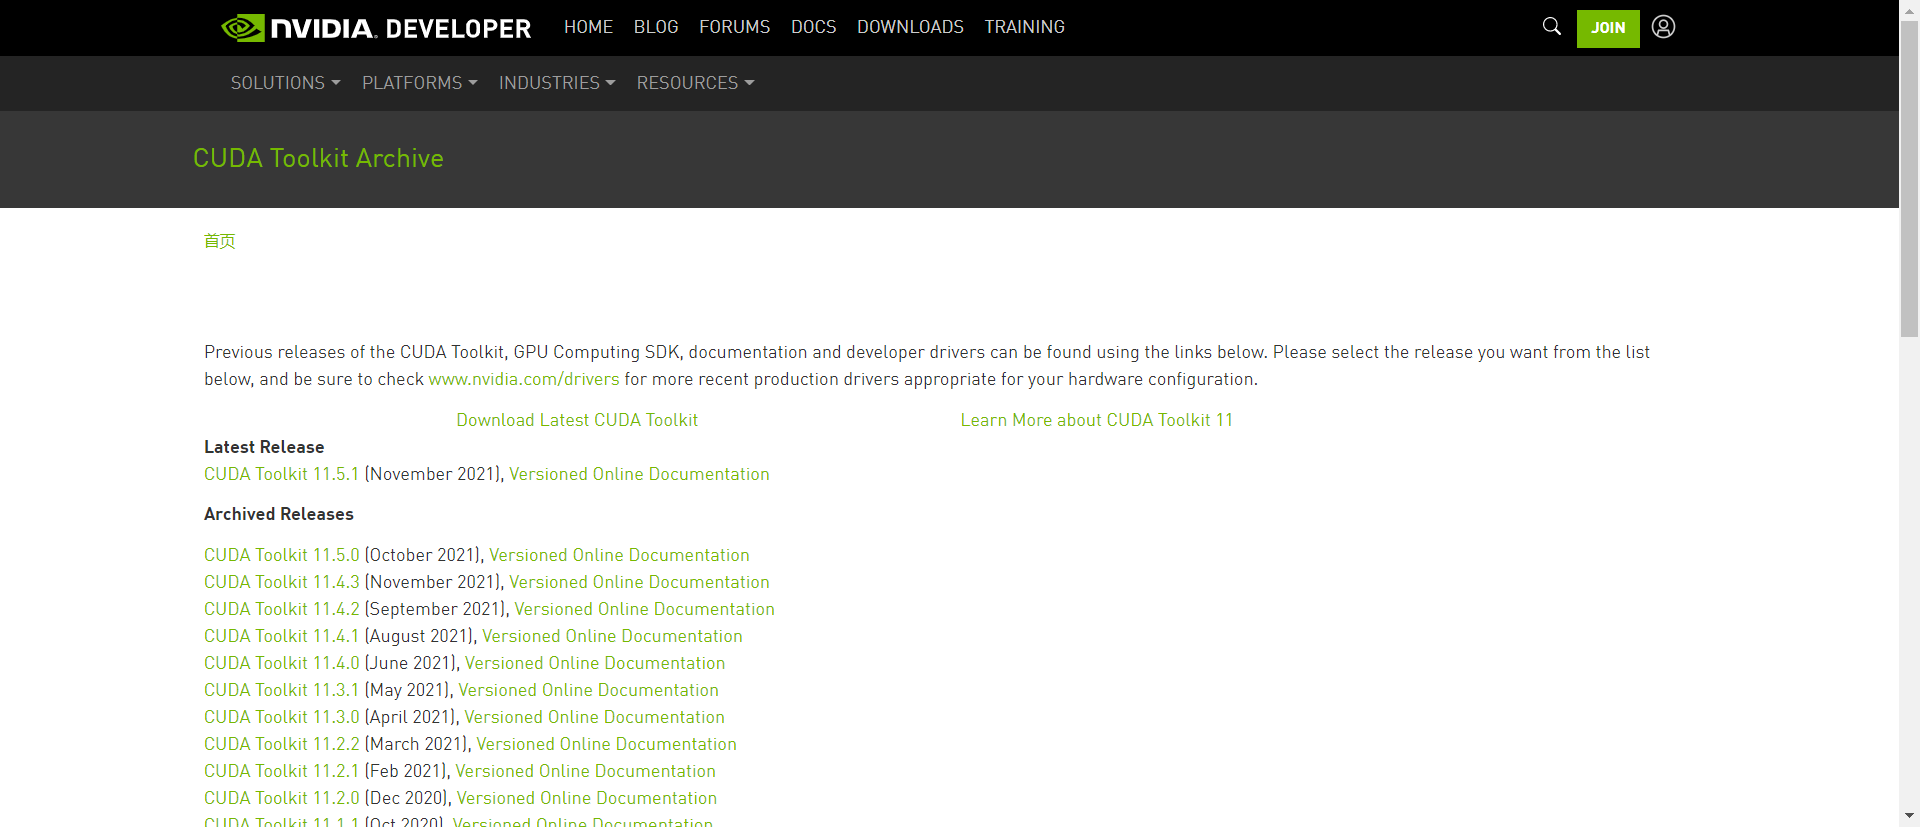This screenshot has height=827, width=1920.
Task: Click the green JOIN button
Action: (1608, 28)
